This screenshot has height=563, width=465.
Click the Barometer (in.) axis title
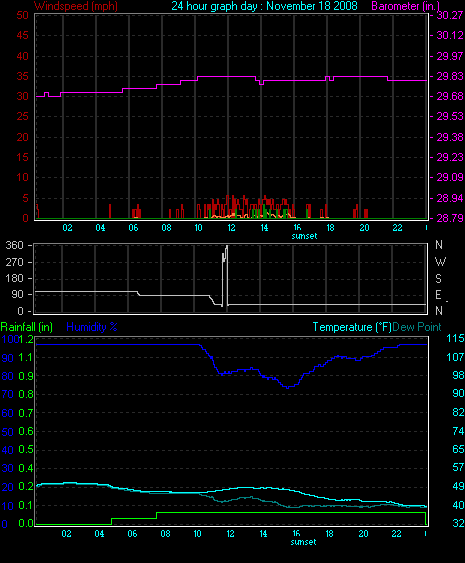pyautogui.click(x=405, y=6)
